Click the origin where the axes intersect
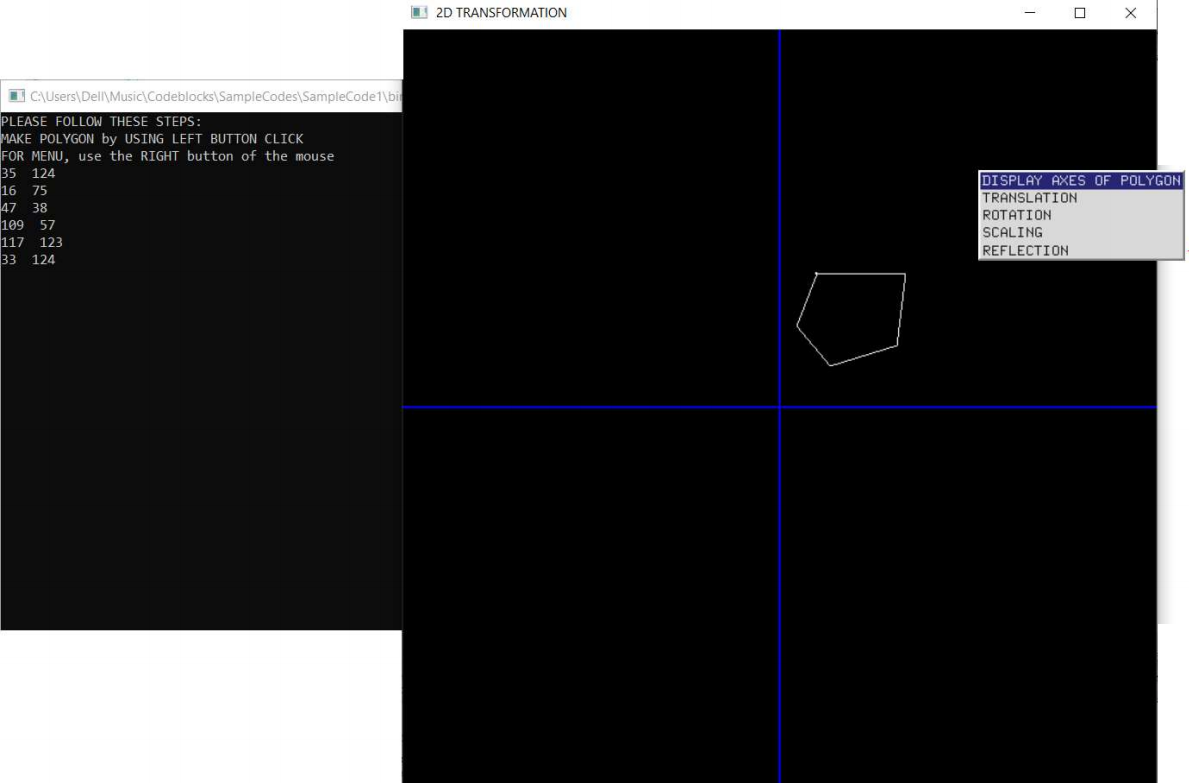The height and width of the screenshot is (783, 1189). click(779, 407)
